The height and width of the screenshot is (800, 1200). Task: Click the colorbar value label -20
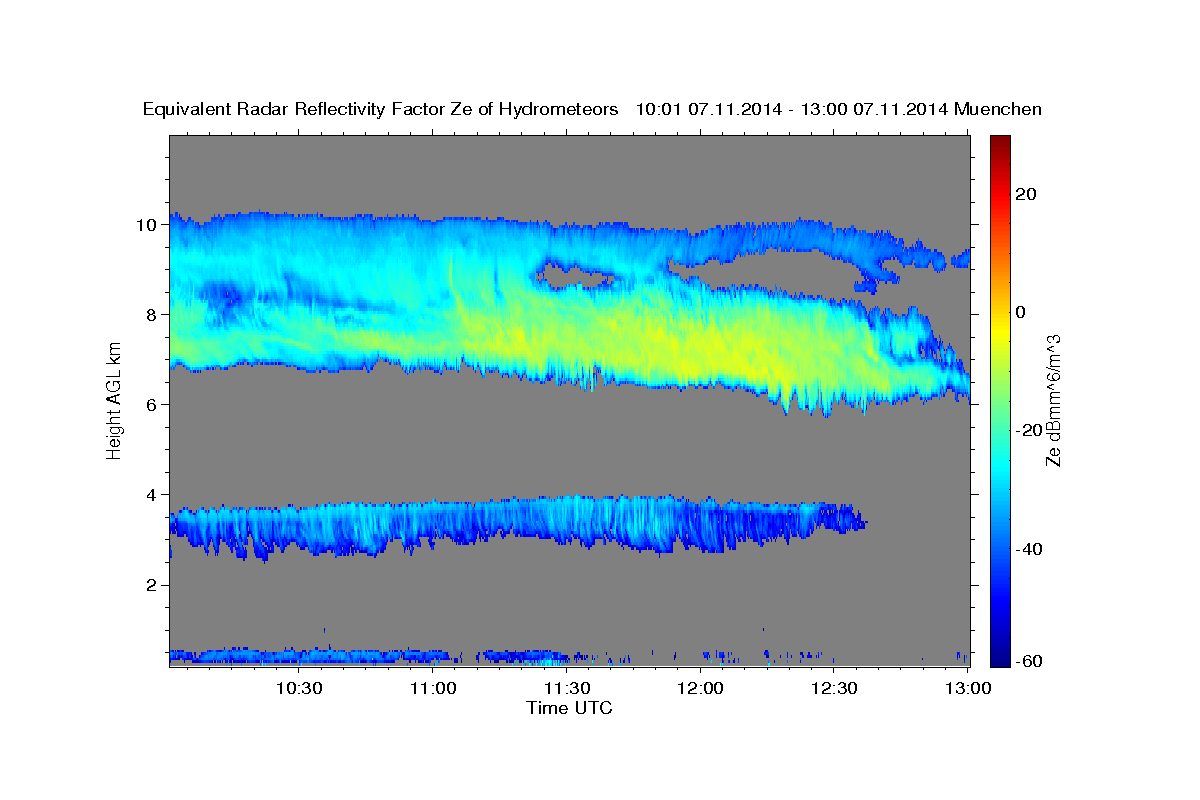(1030, 430)
